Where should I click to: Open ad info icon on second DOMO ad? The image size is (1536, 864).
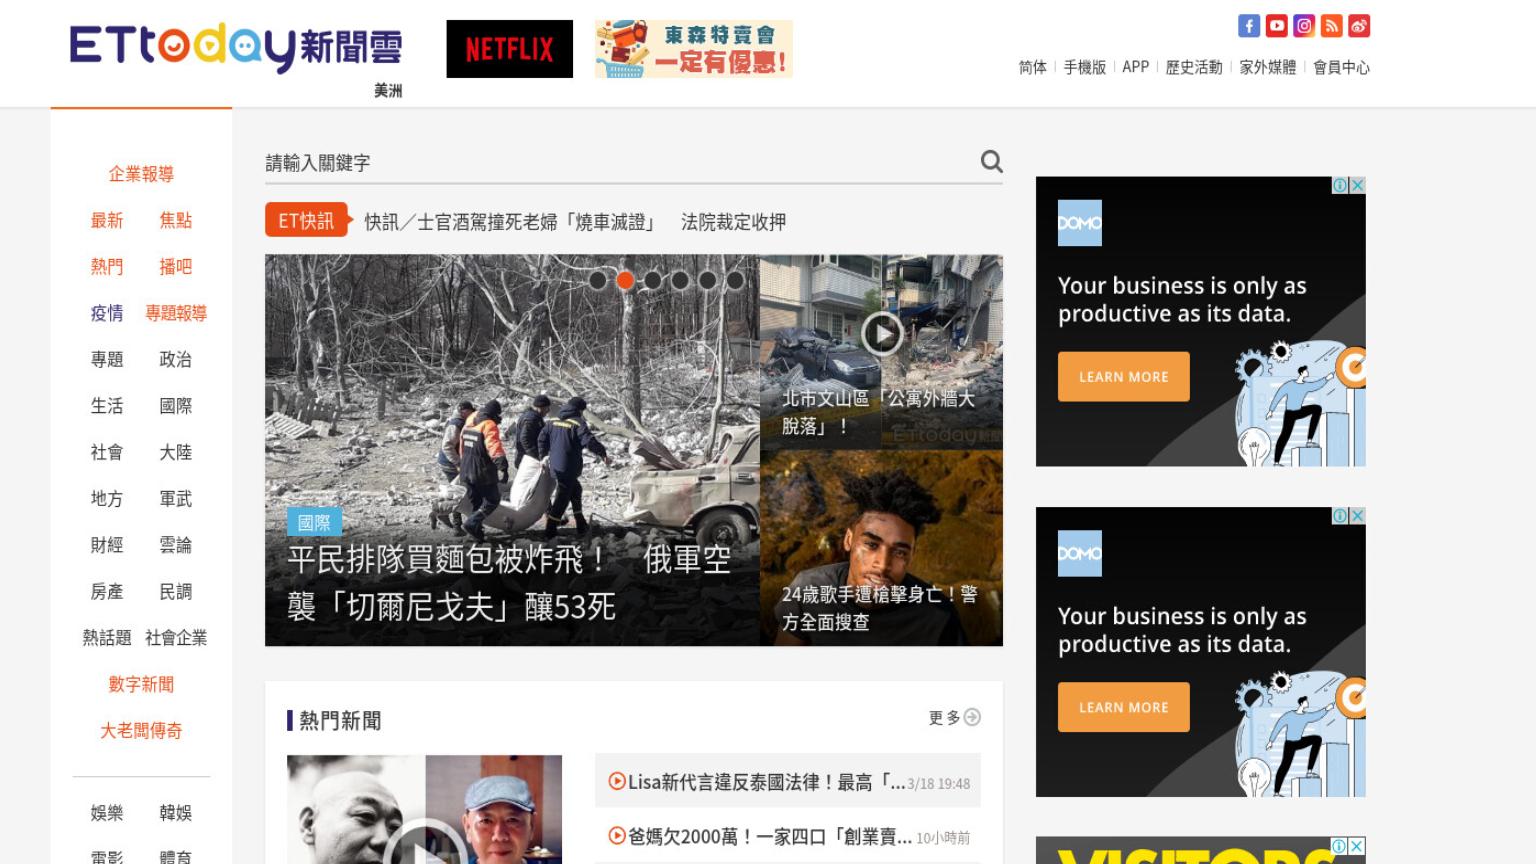1340,515
